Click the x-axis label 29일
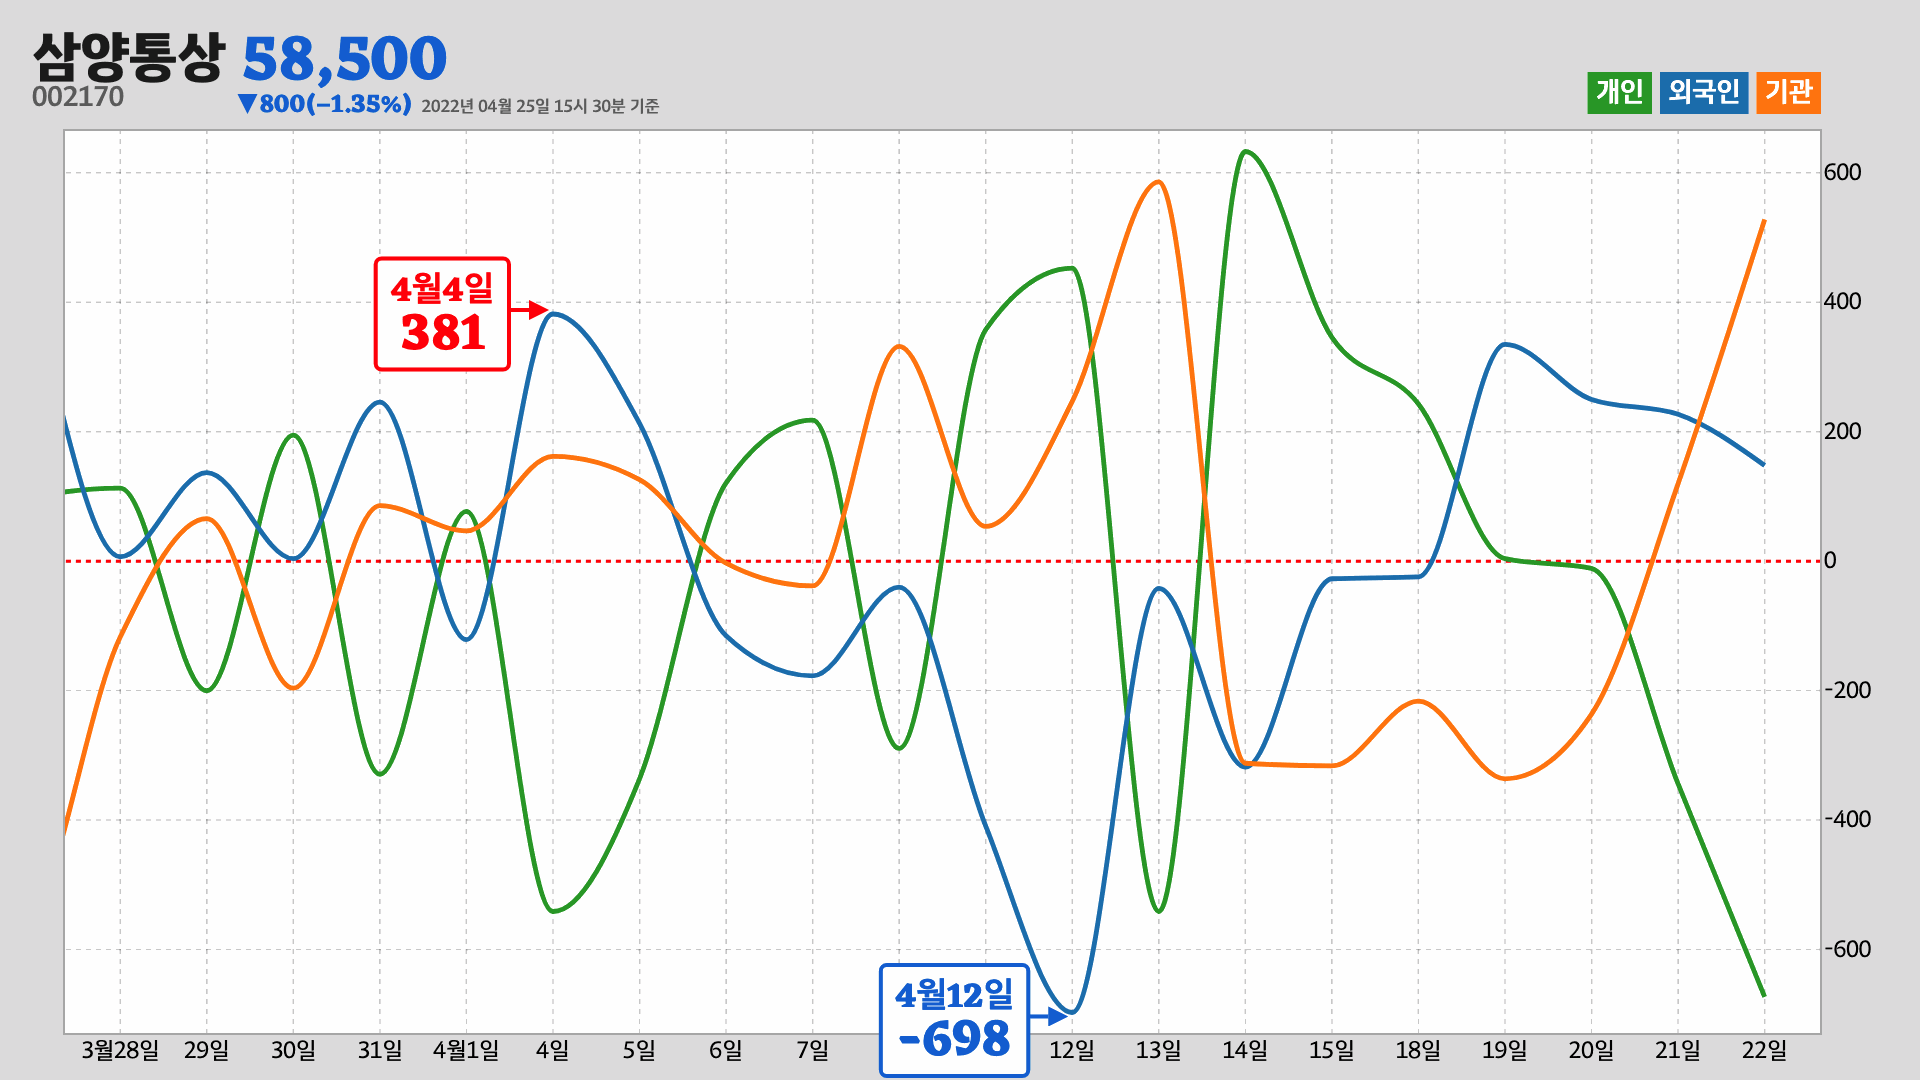This screenshot has width=1920, height=1080. click(x=207, y=1050)
